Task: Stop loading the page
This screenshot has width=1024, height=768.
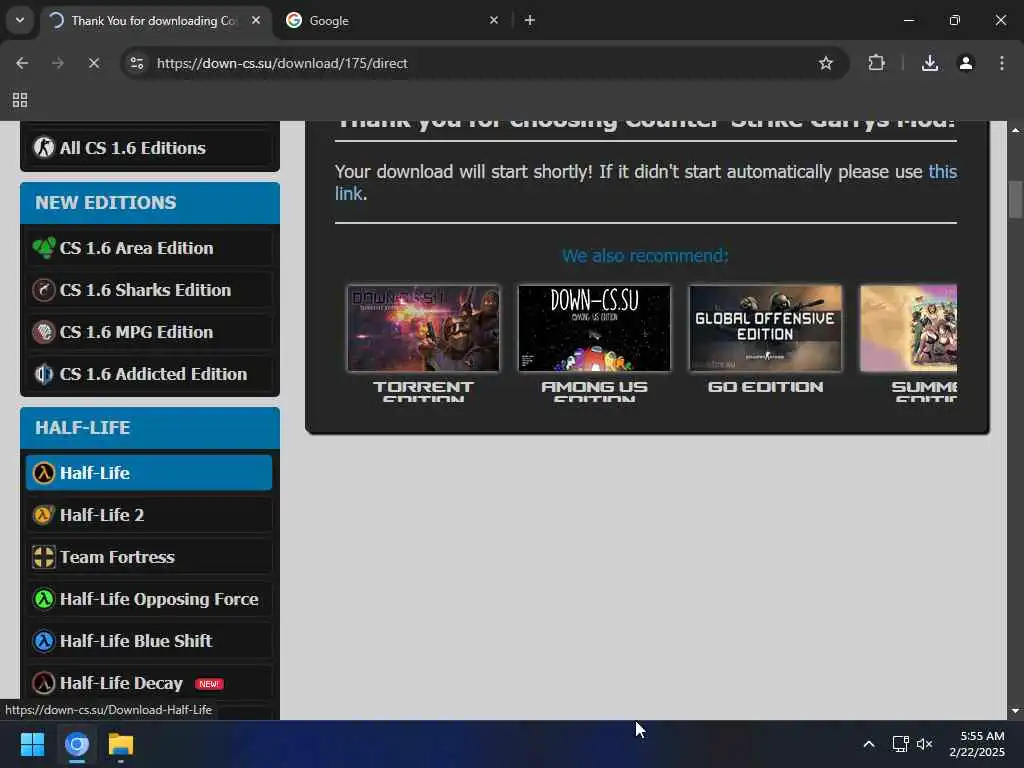Action: click(93, 63)
